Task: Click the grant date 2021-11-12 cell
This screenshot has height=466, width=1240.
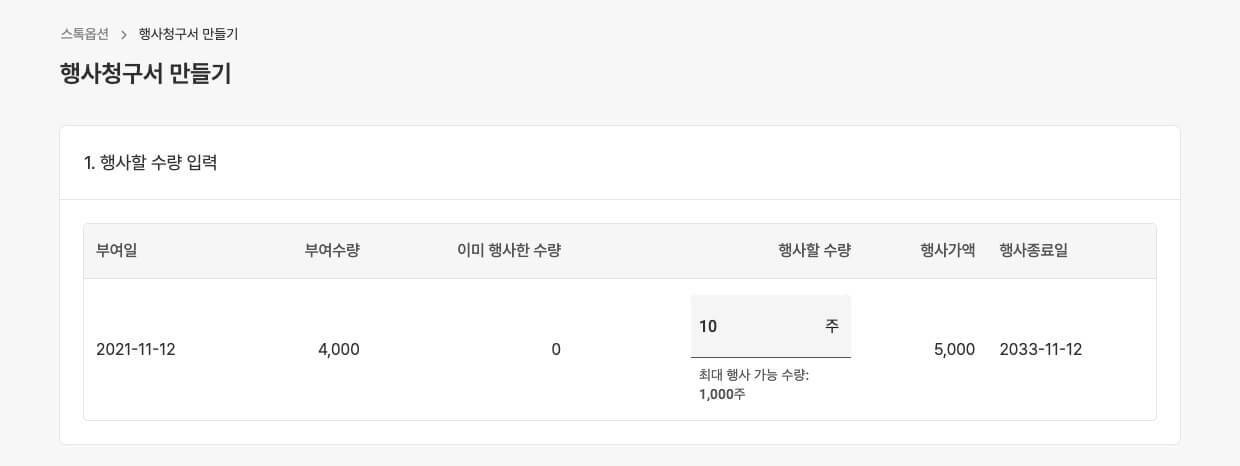Action: click(136, 350)
